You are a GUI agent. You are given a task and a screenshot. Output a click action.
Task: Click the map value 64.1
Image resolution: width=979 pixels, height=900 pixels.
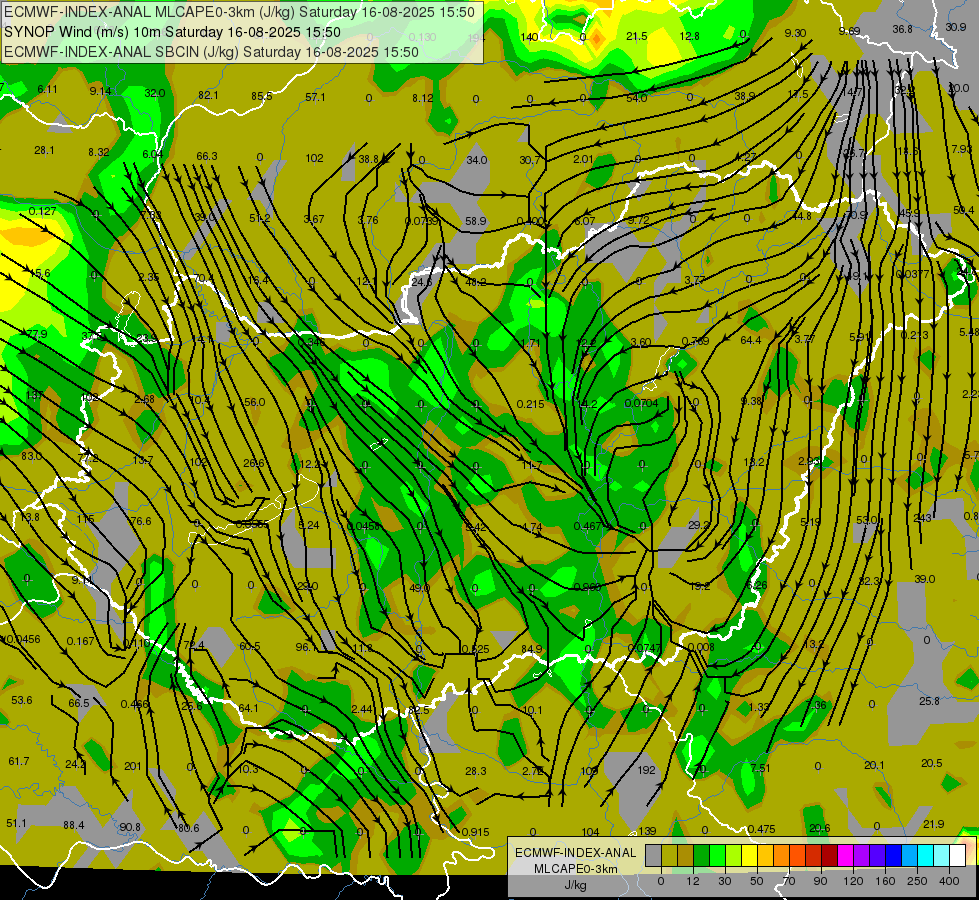point(248,708)
